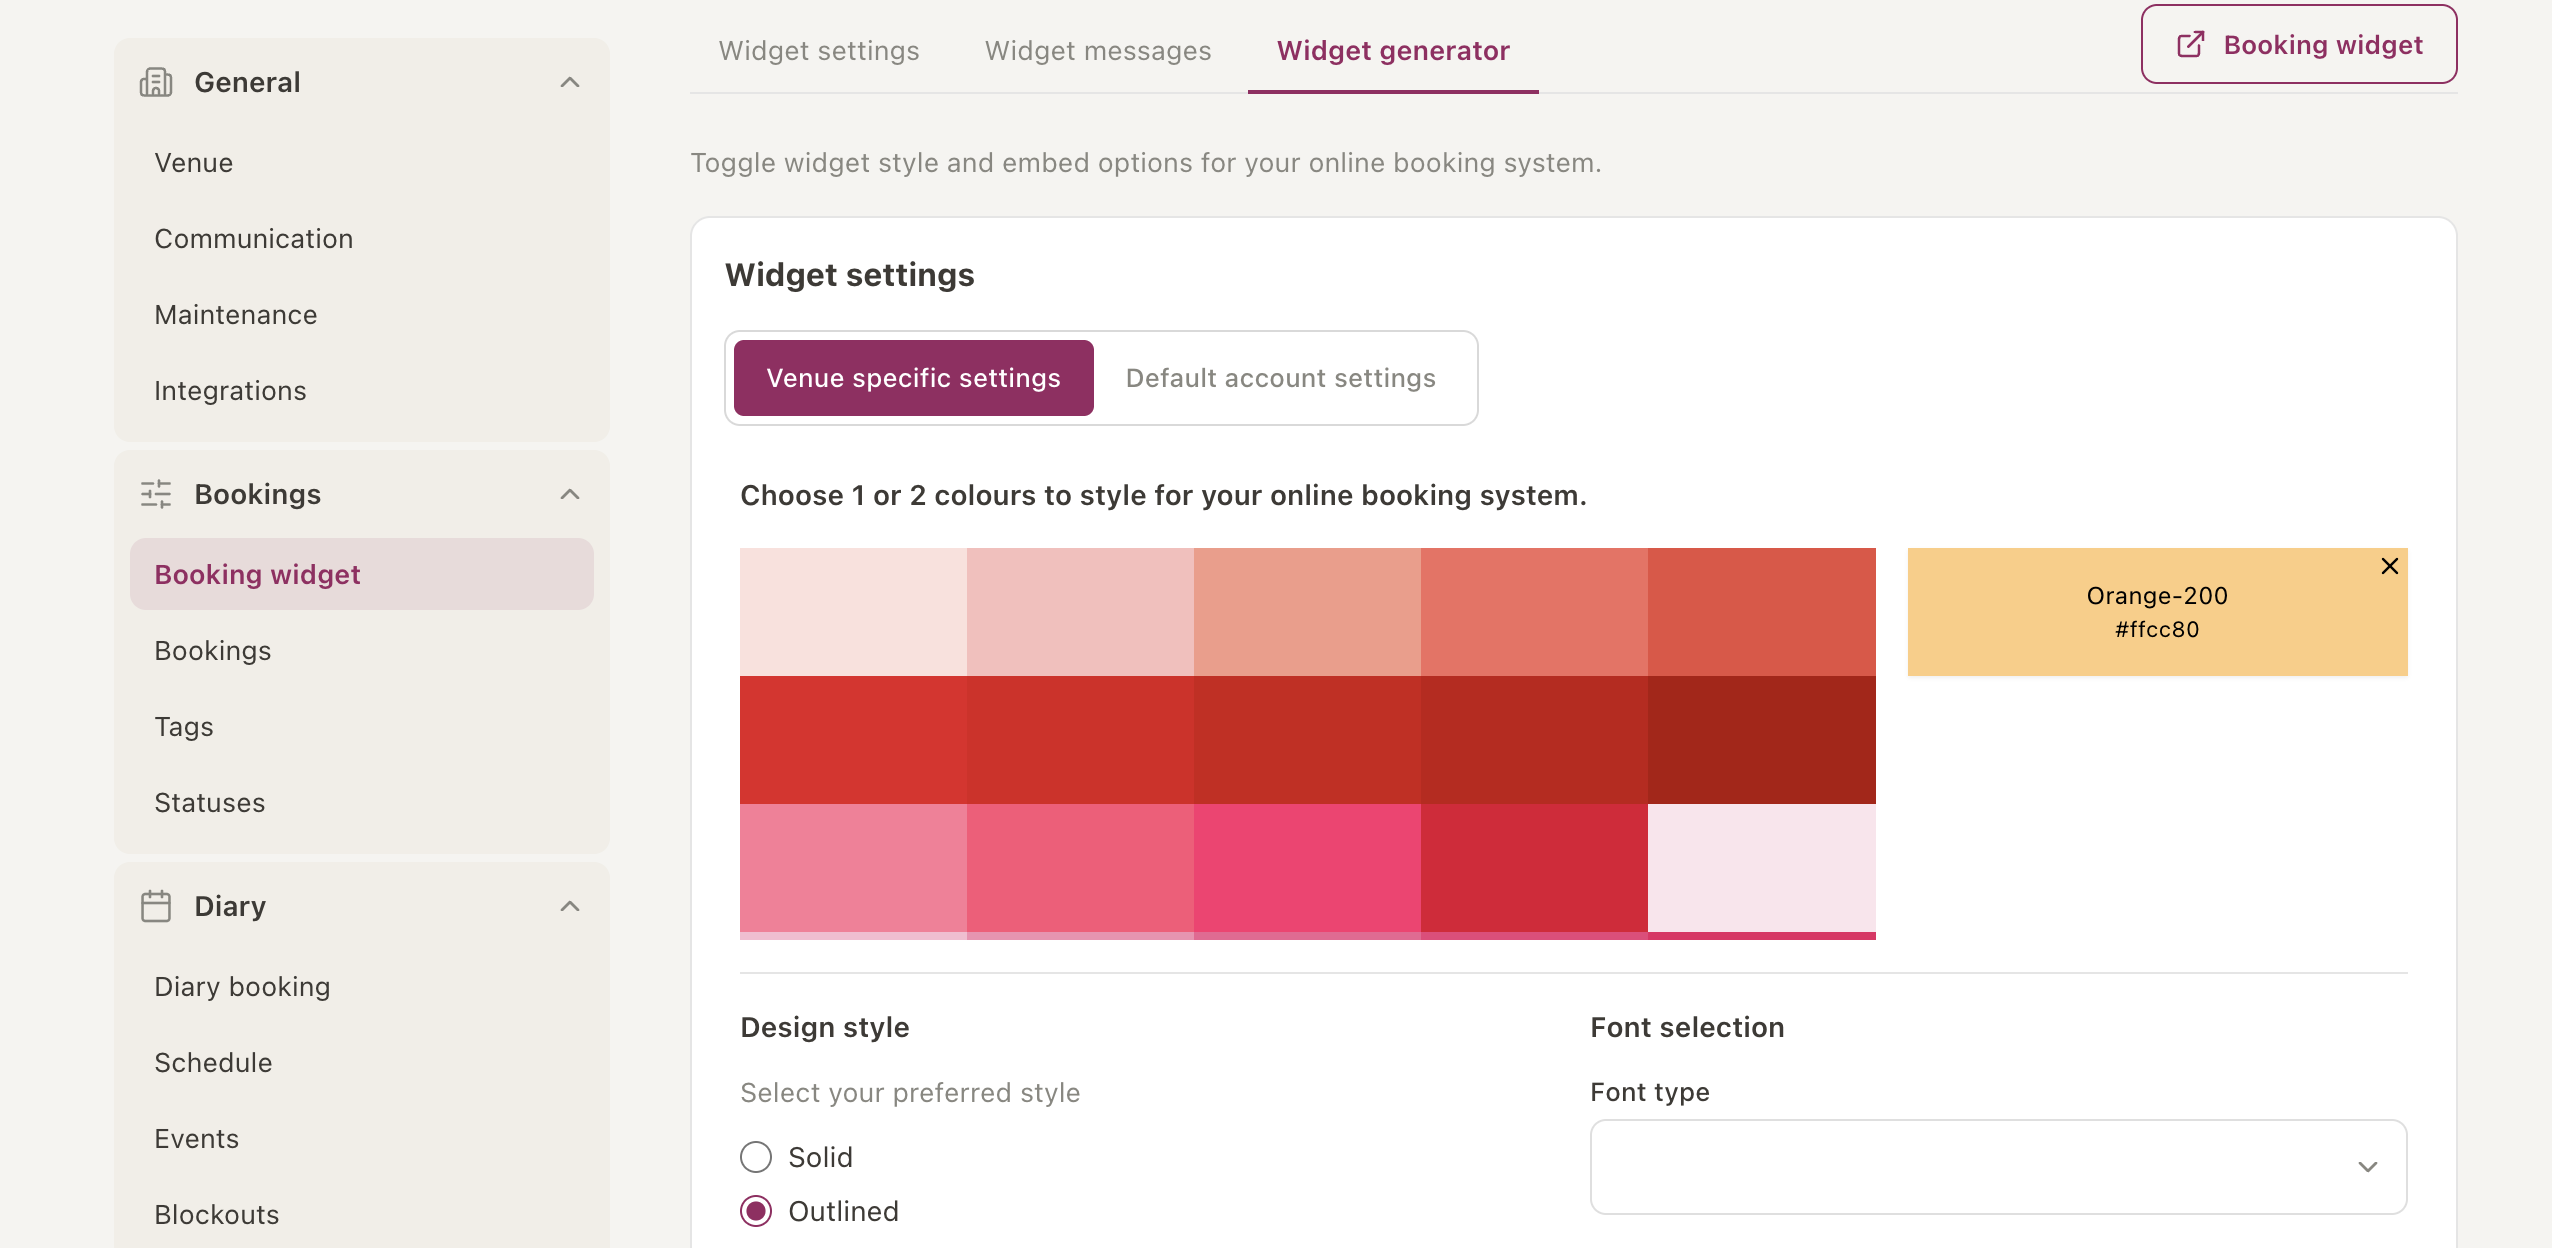Image resolution: width=2552 pixels, height=1248 pixels.
Task: Choose Venue specific settings
Action: (913, 378)
